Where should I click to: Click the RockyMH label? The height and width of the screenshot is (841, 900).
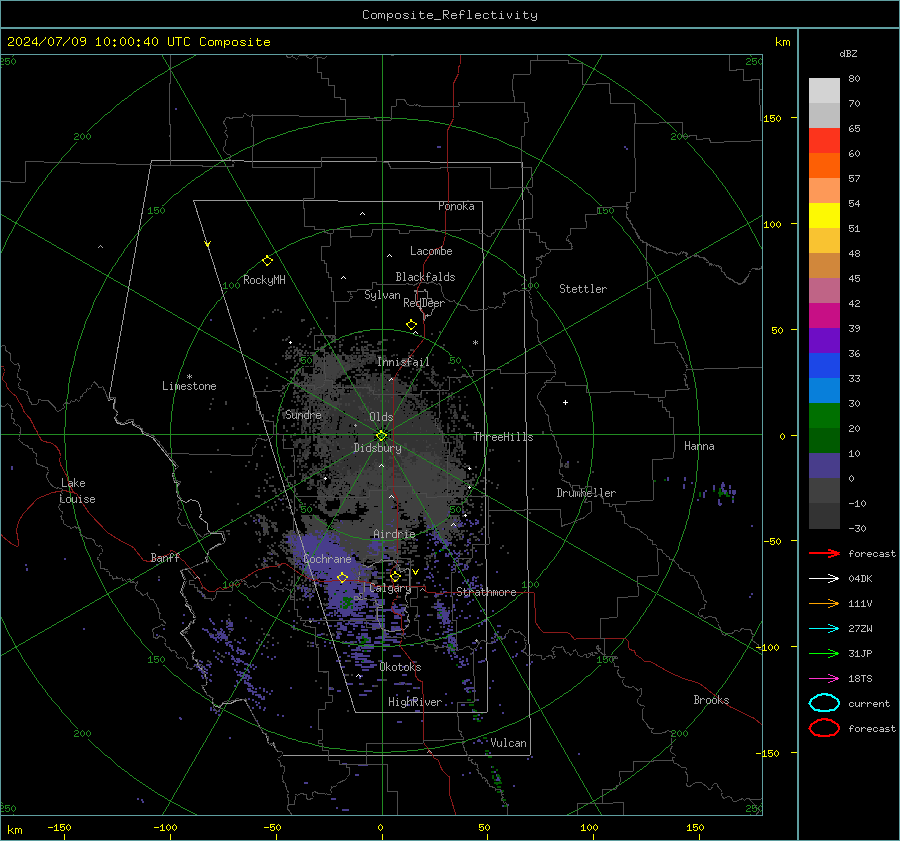click(264, 280)
